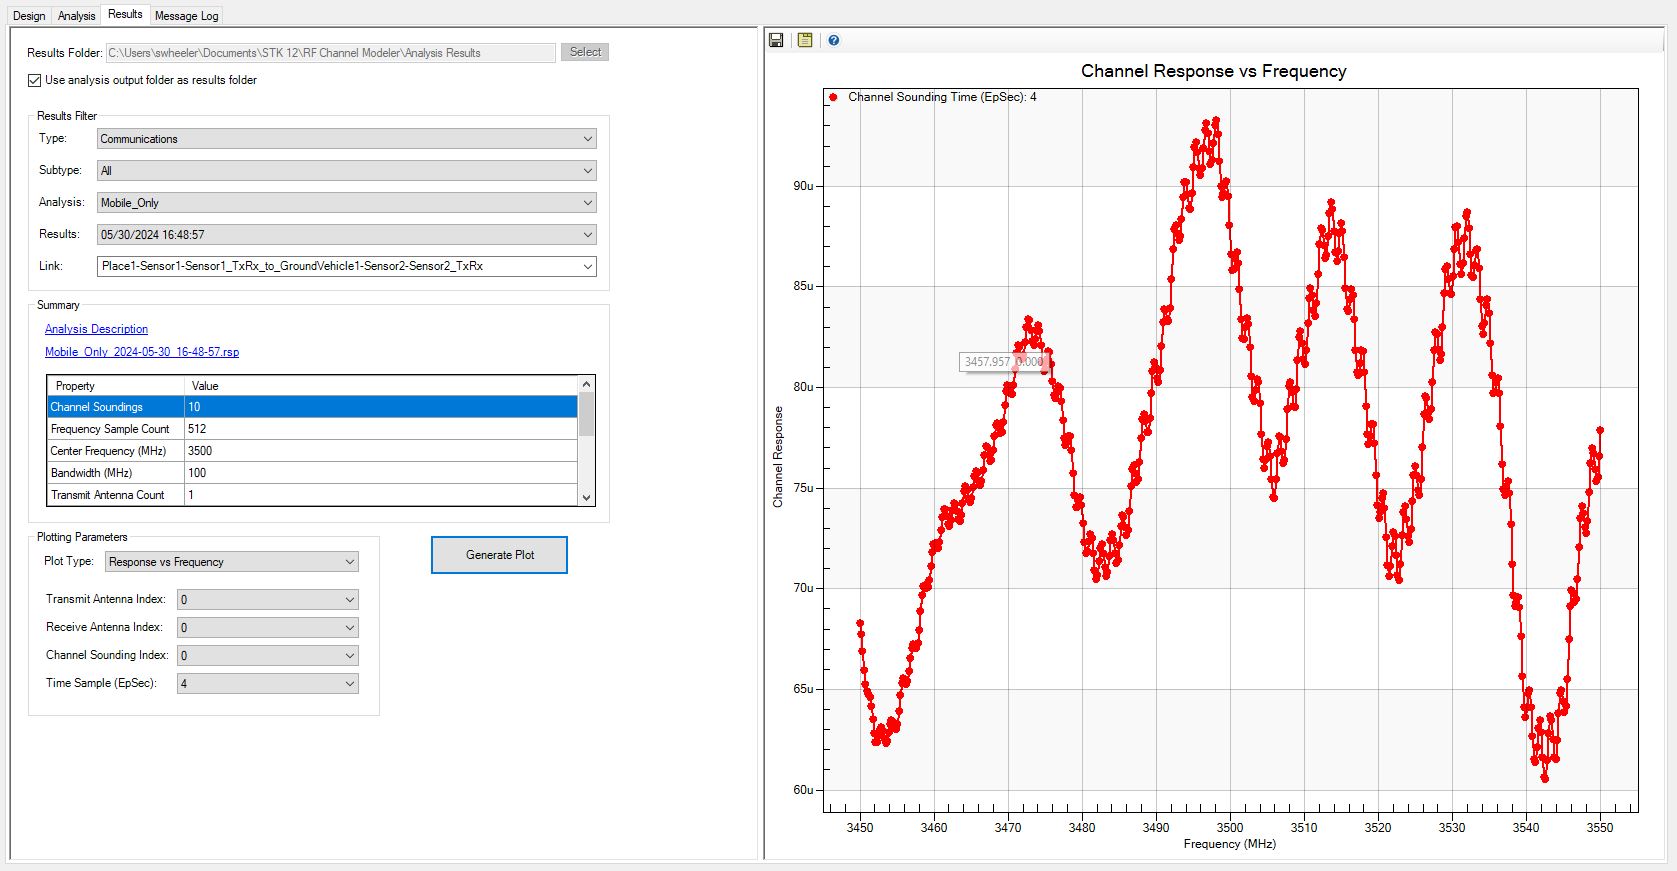Image resolution: width=1677 pixels, height=871 pixels.
Task: Click the save plot floppy disk icon
Action: (x=776, y=40)
